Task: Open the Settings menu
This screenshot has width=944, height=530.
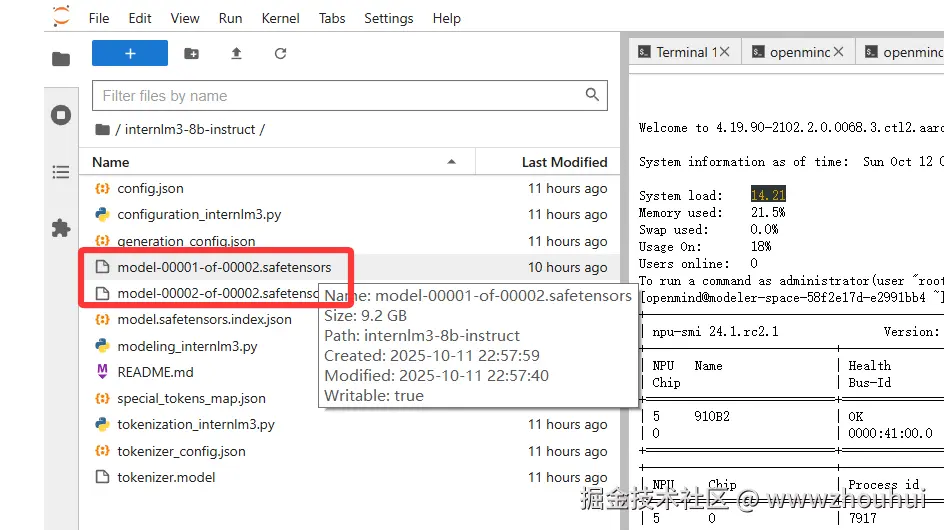Action: tap(388, 19)
